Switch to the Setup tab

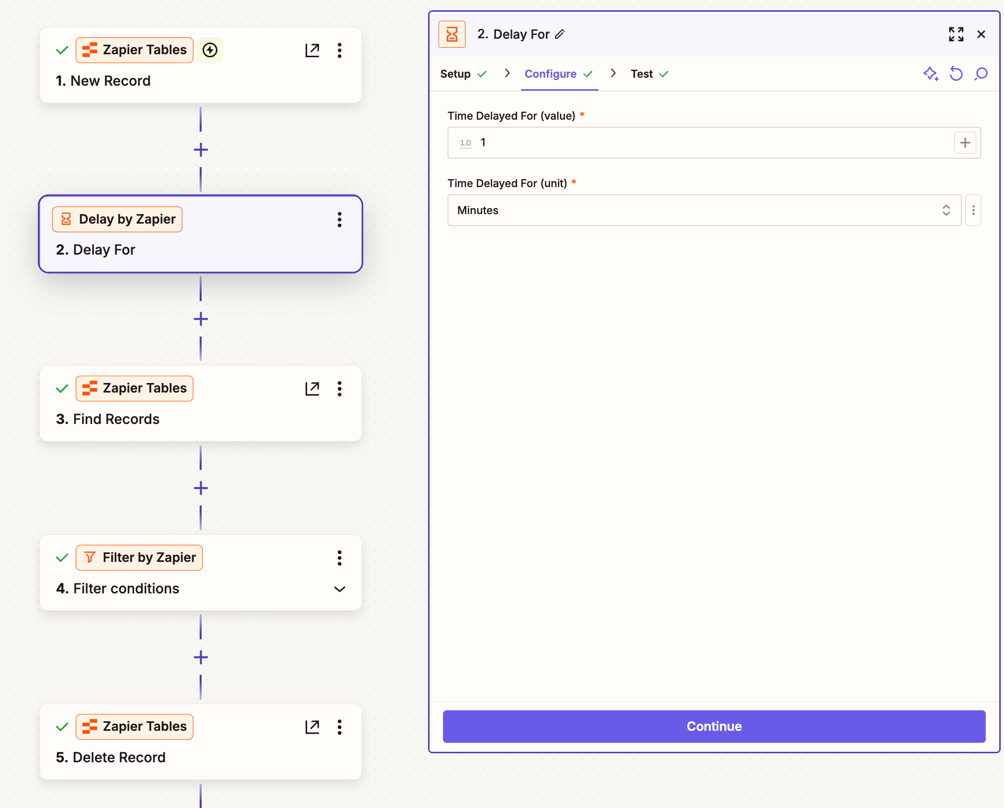point(463,74)
